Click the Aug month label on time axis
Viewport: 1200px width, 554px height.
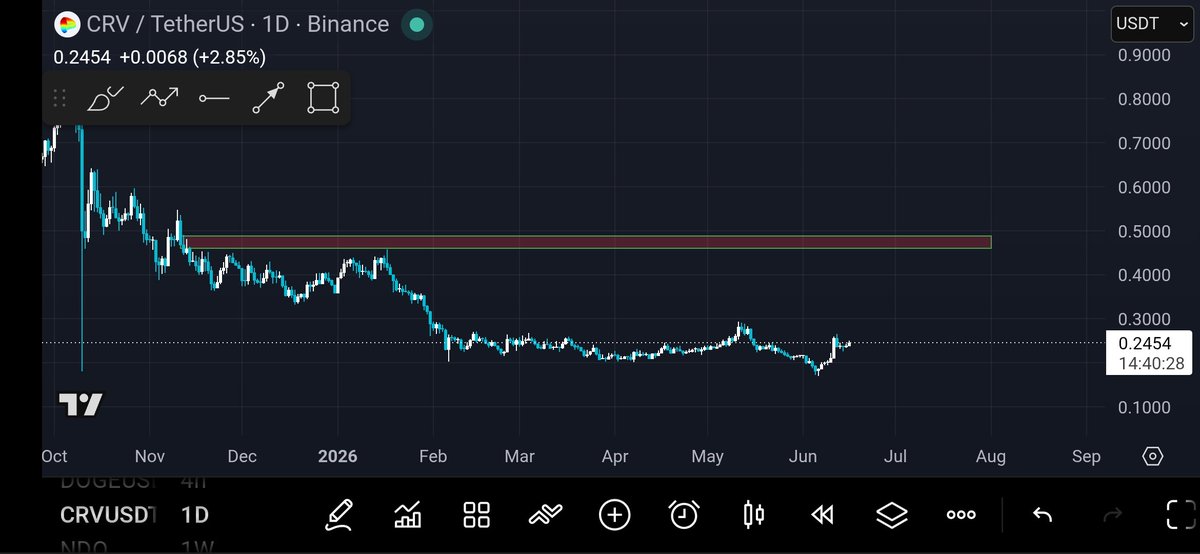click(990, 456)
